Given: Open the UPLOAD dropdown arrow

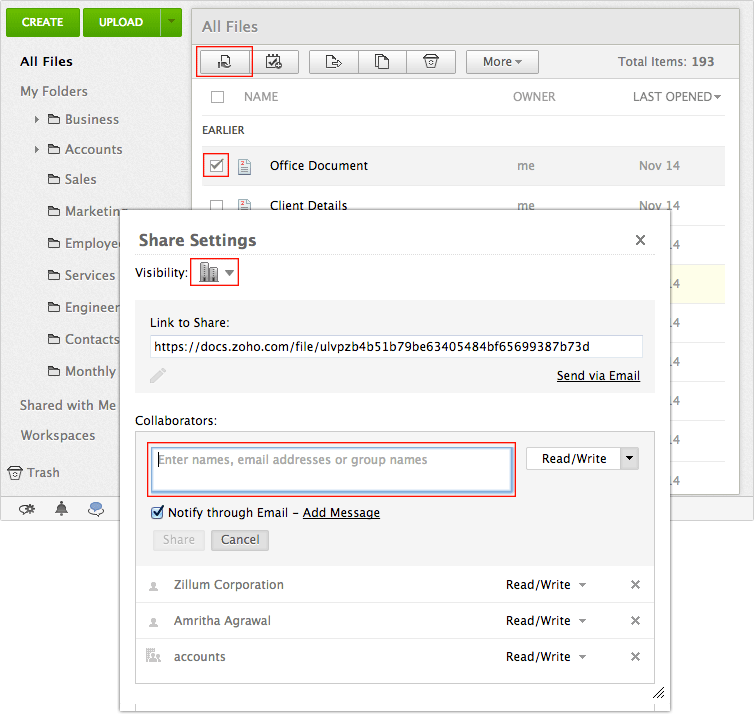Looking at the screenshot, I should tap(171, 22).
